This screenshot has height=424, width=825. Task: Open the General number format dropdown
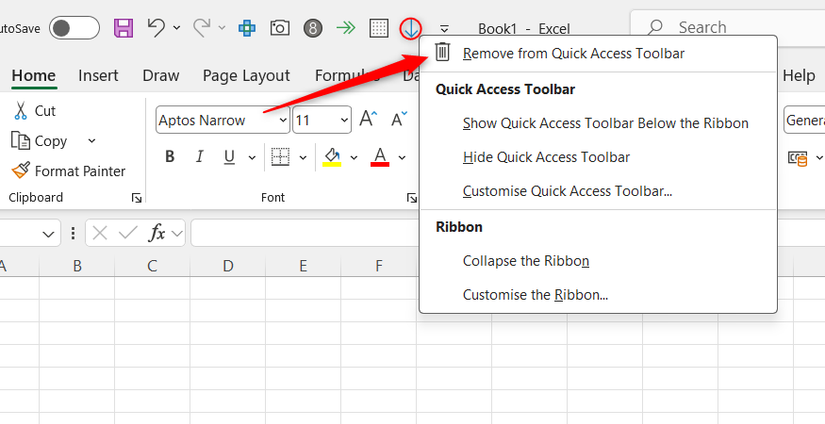[x=804, y=120]
